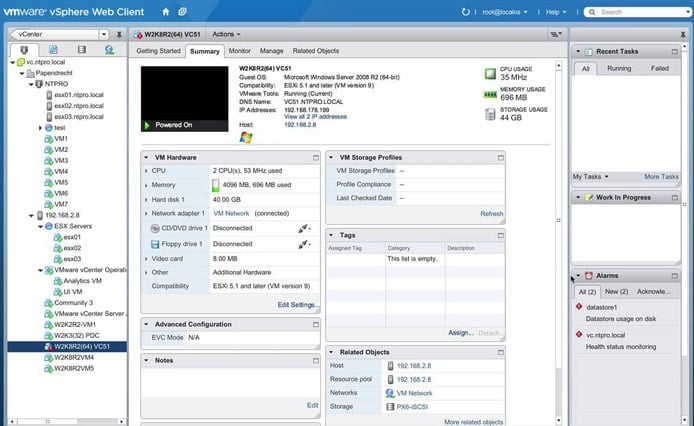Screen dimensions: 694x426
Task: Switch to the VMs and Templates view
Action: coord(53,50)
